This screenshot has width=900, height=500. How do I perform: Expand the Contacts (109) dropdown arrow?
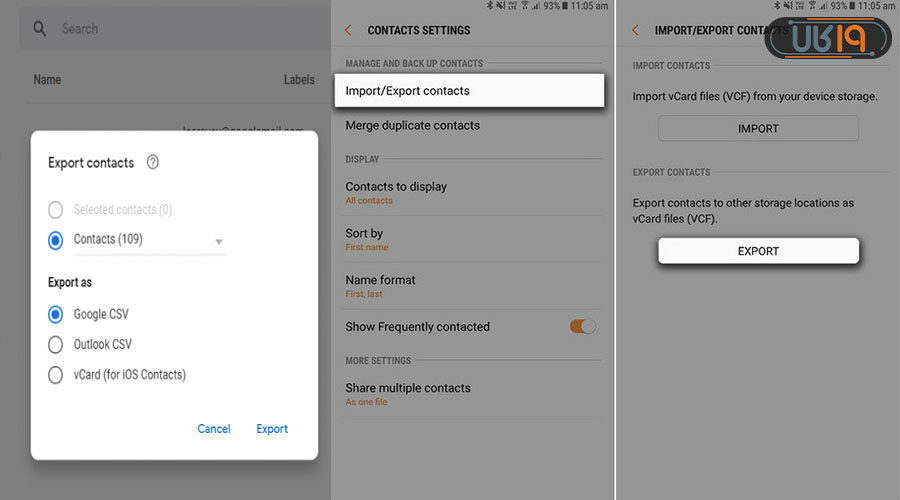tap(219, 242)
